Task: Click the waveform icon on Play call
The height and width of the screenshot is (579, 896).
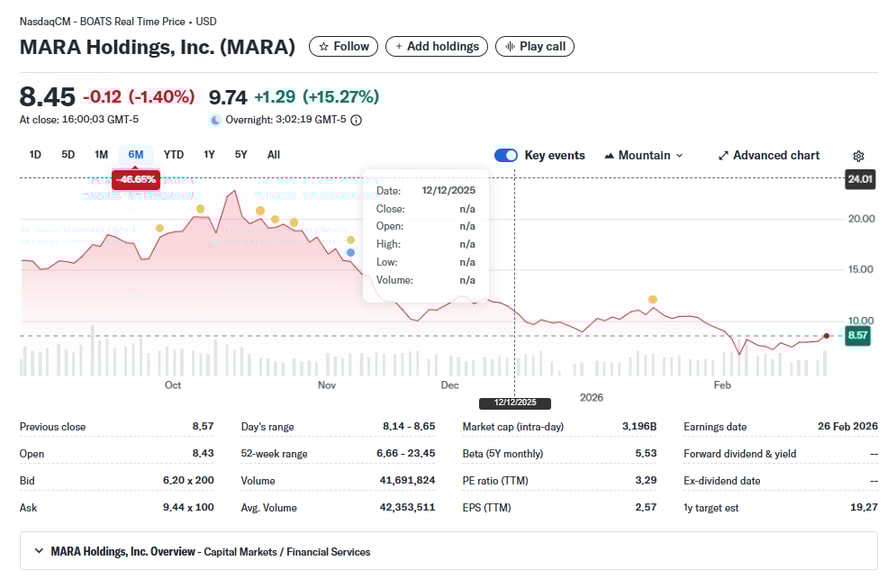Action: point(510,46)
